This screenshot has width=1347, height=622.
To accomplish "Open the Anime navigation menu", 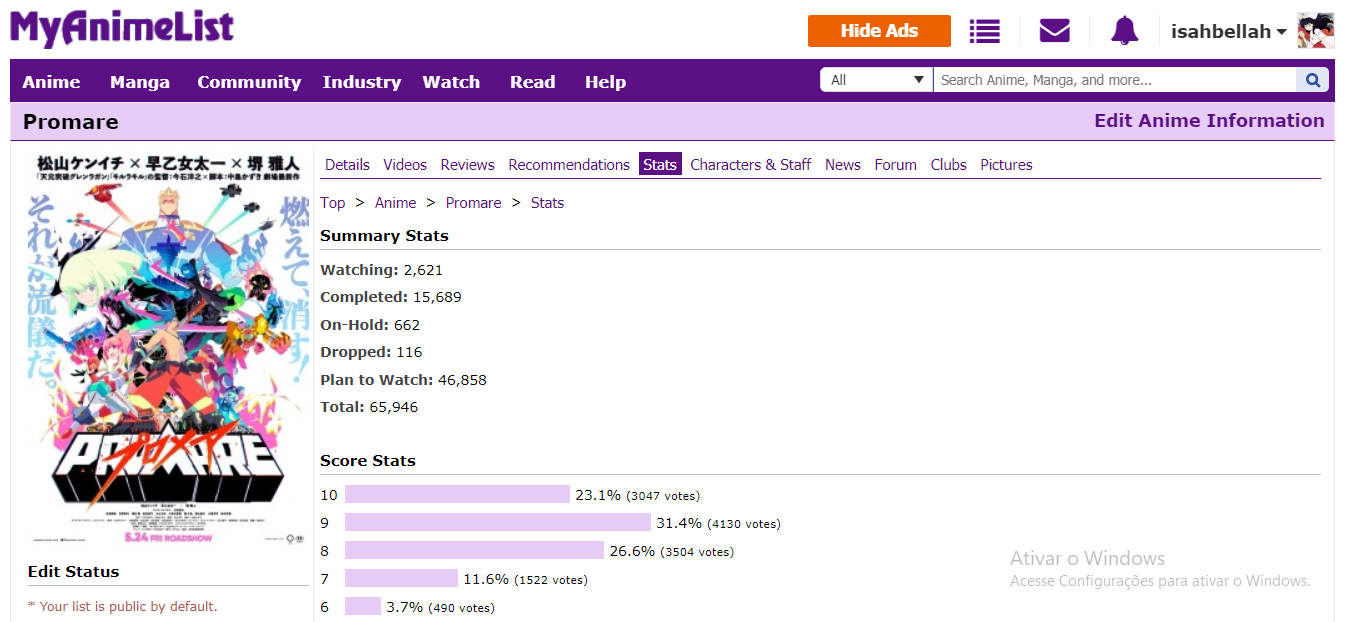I will 51,82.
